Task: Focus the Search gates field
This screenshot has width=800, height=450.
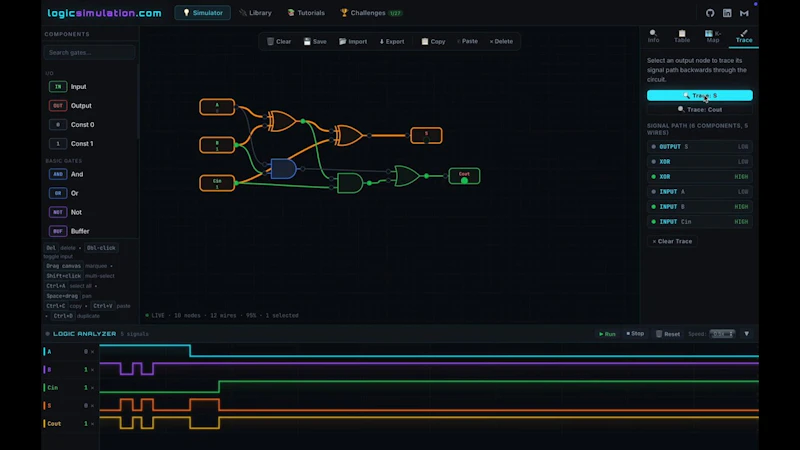Action: [x=89, y=53]
